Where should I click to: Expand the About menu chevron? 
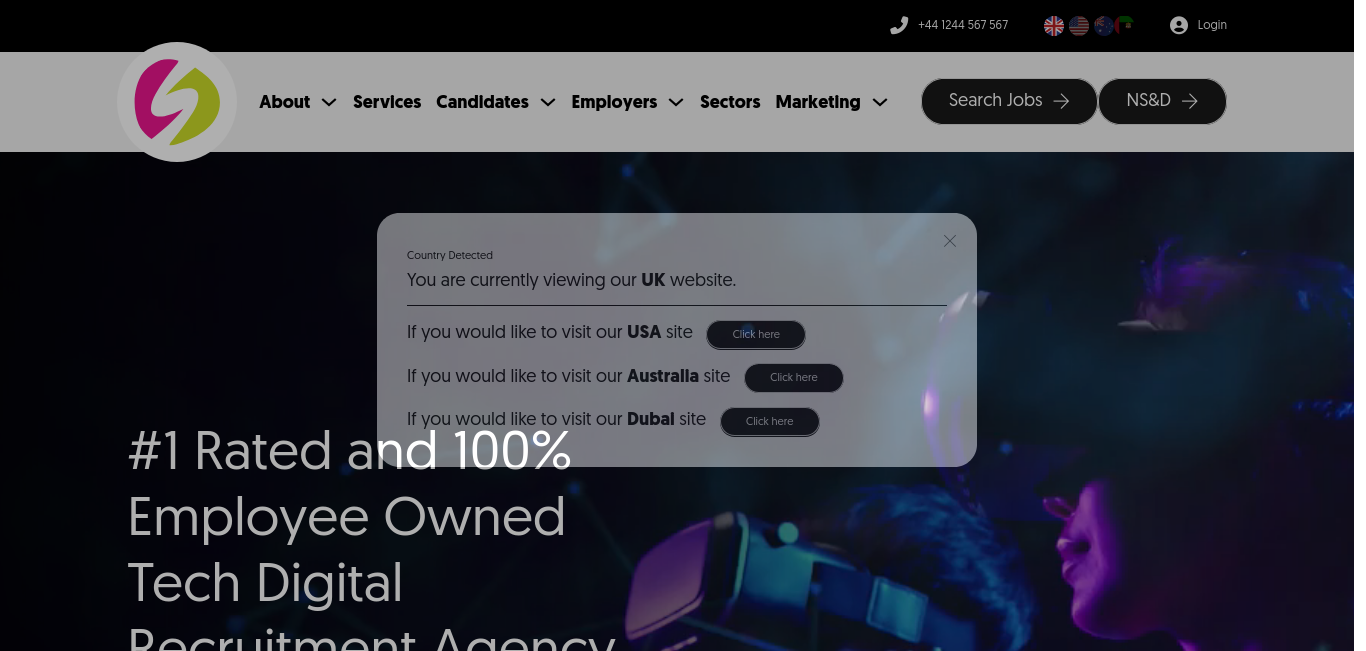tap(329, 102)
